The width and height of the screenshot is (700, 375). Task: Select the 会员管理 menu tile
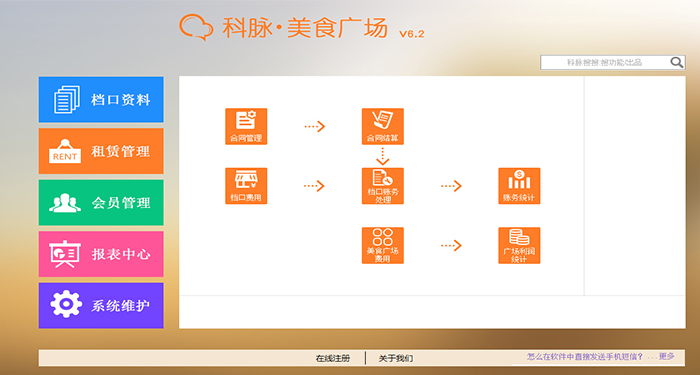tap(101, 203)
